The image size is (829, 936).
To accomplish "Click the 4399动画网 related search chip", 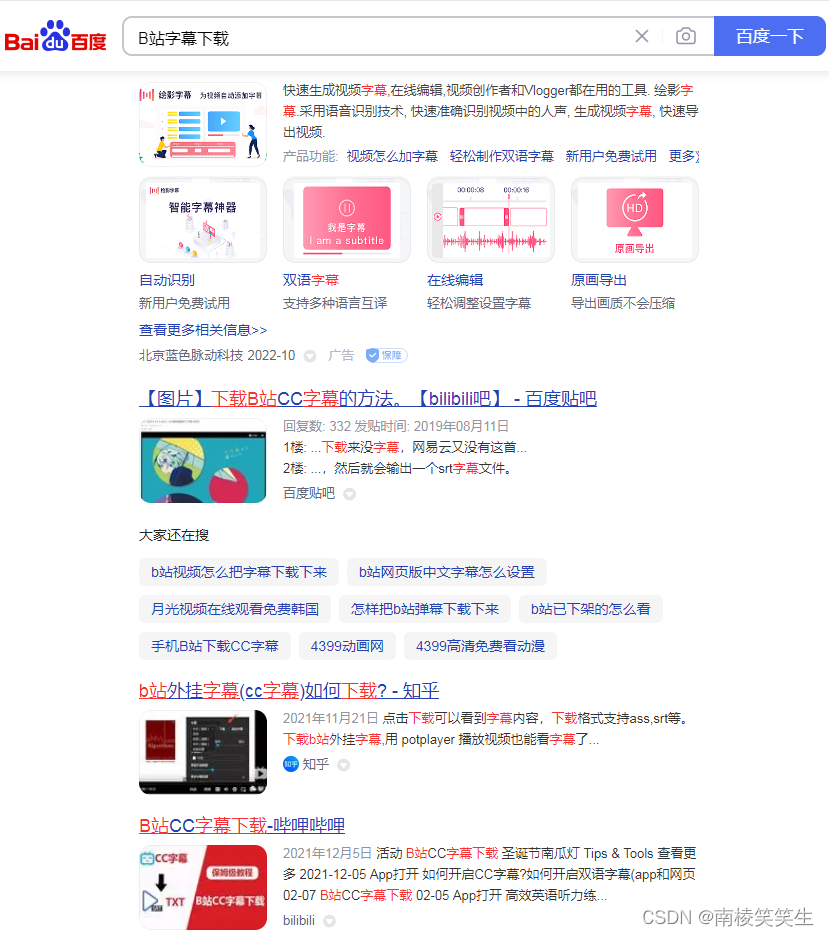I will coord(347,646).
